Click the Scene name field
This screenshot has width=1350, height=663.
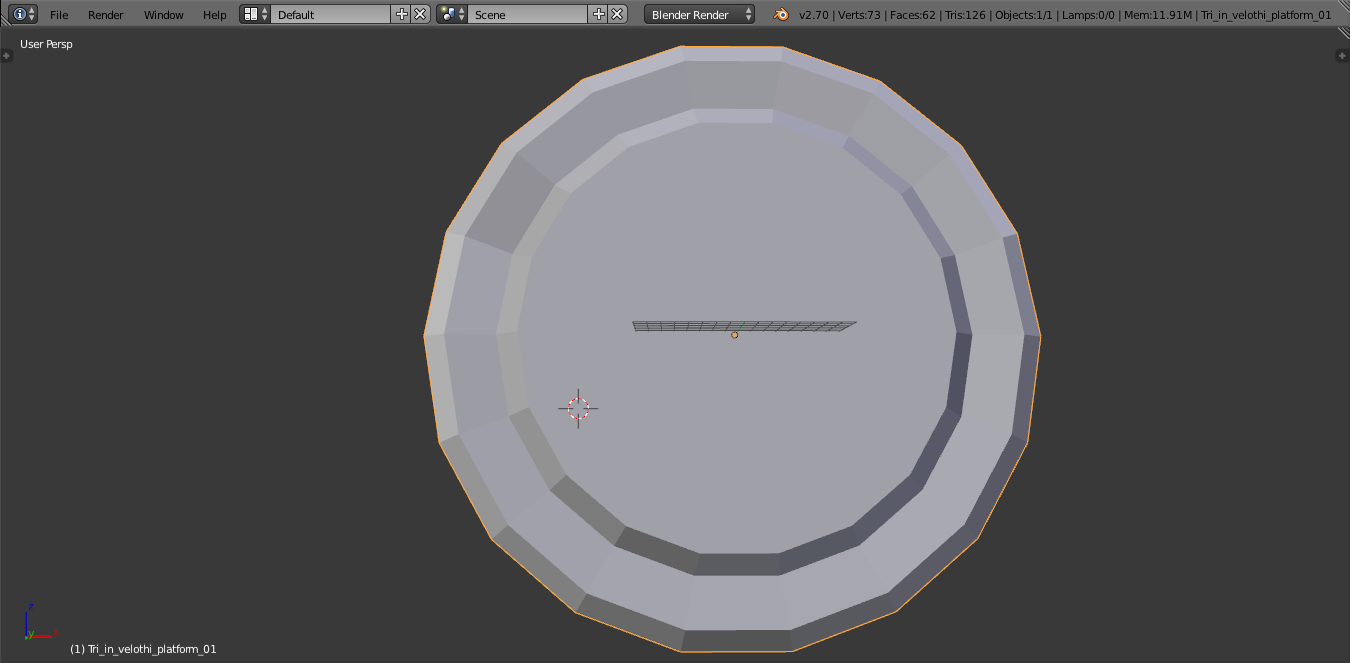tap(528, 14)
